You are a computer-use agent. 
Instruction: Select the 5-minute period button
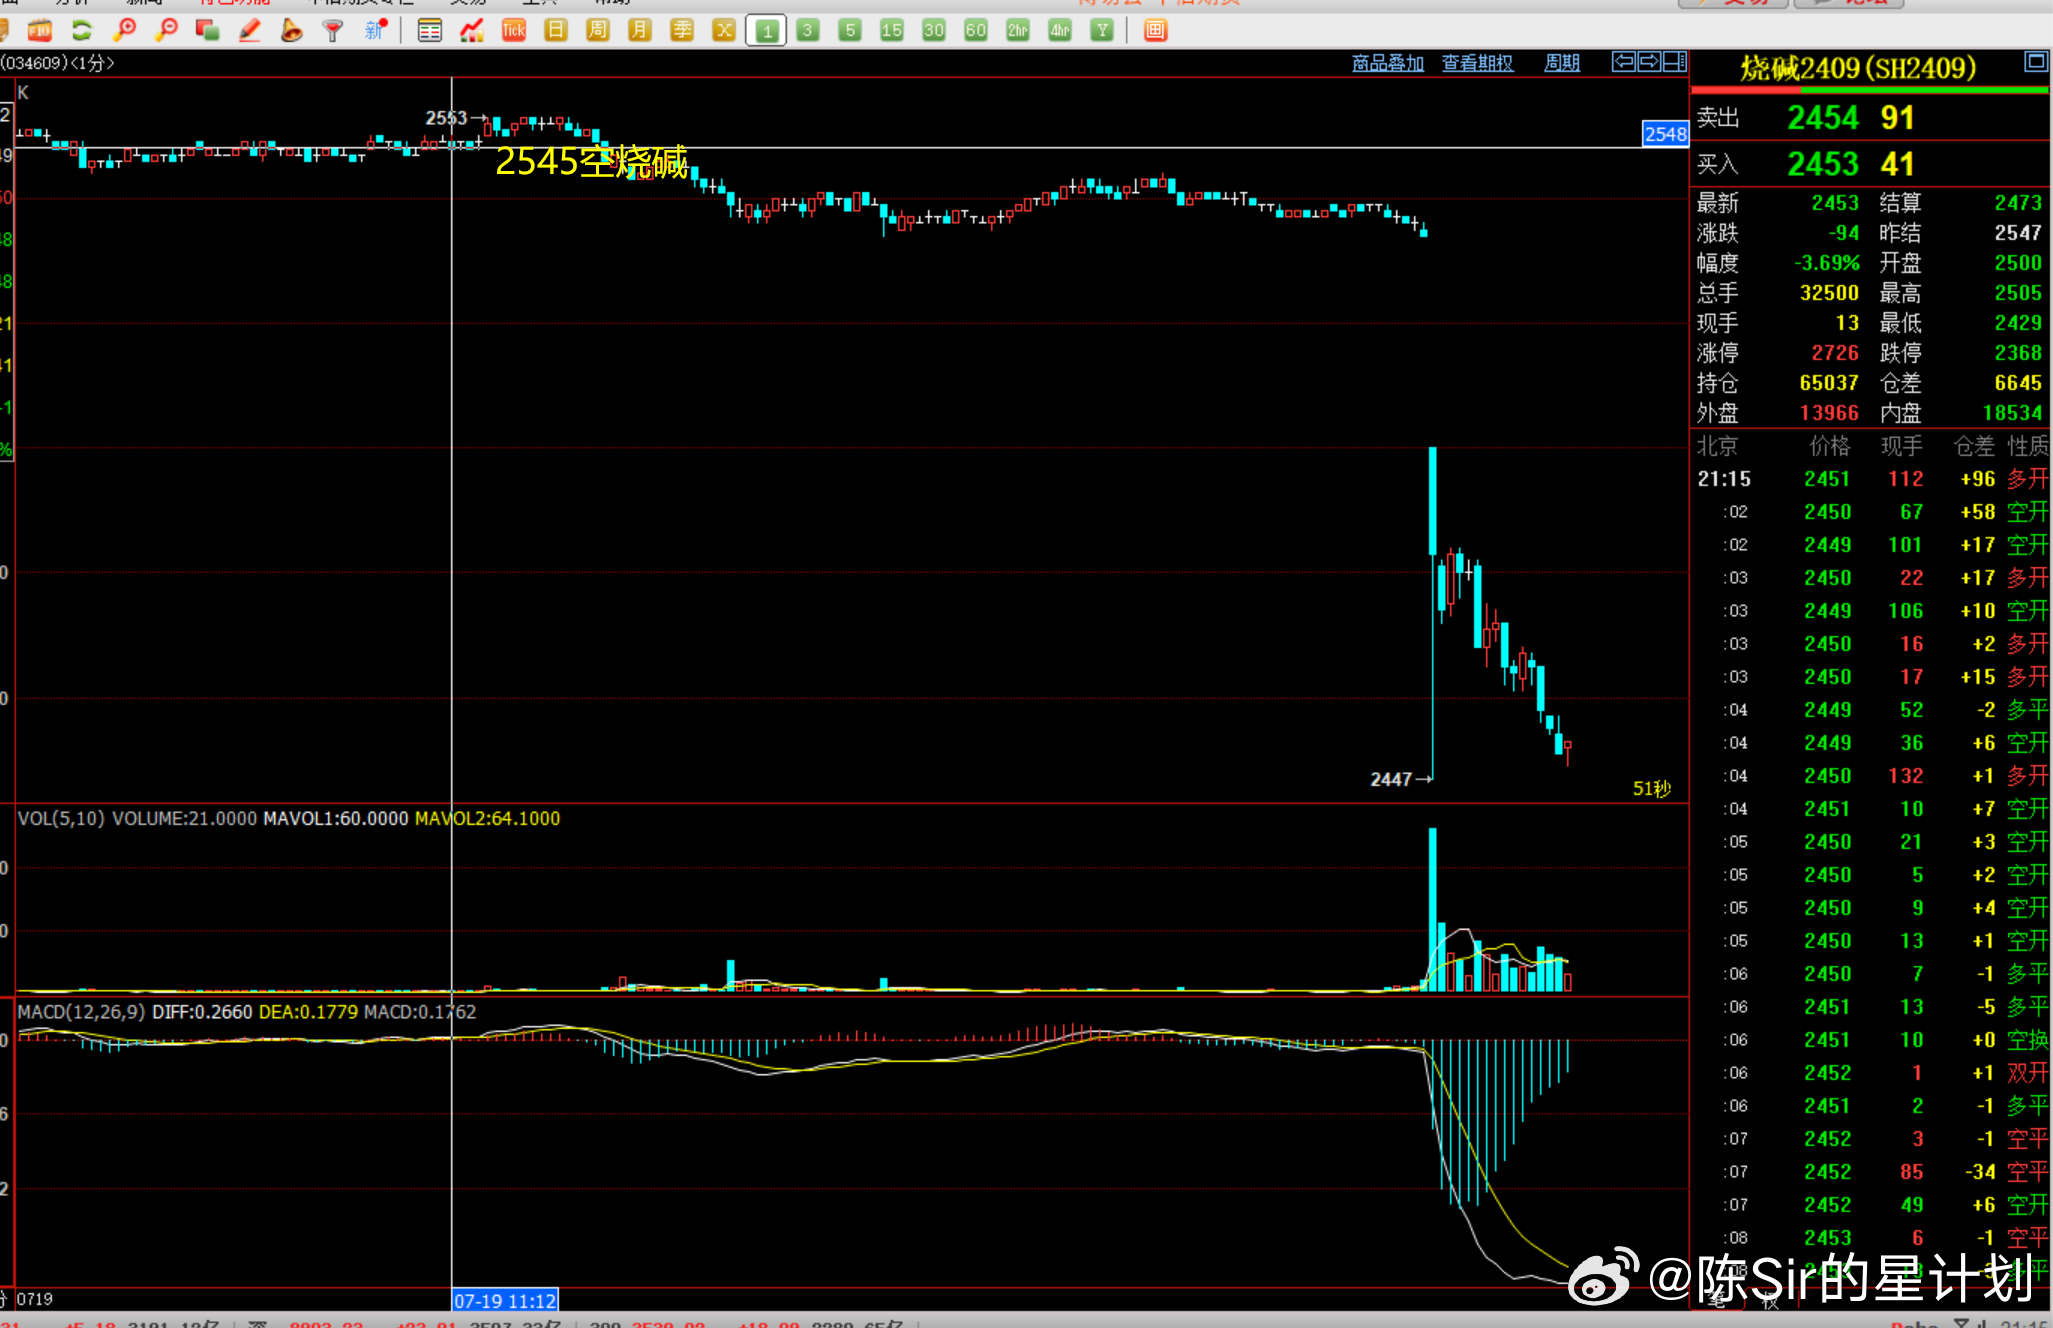(x=850, y=31)
